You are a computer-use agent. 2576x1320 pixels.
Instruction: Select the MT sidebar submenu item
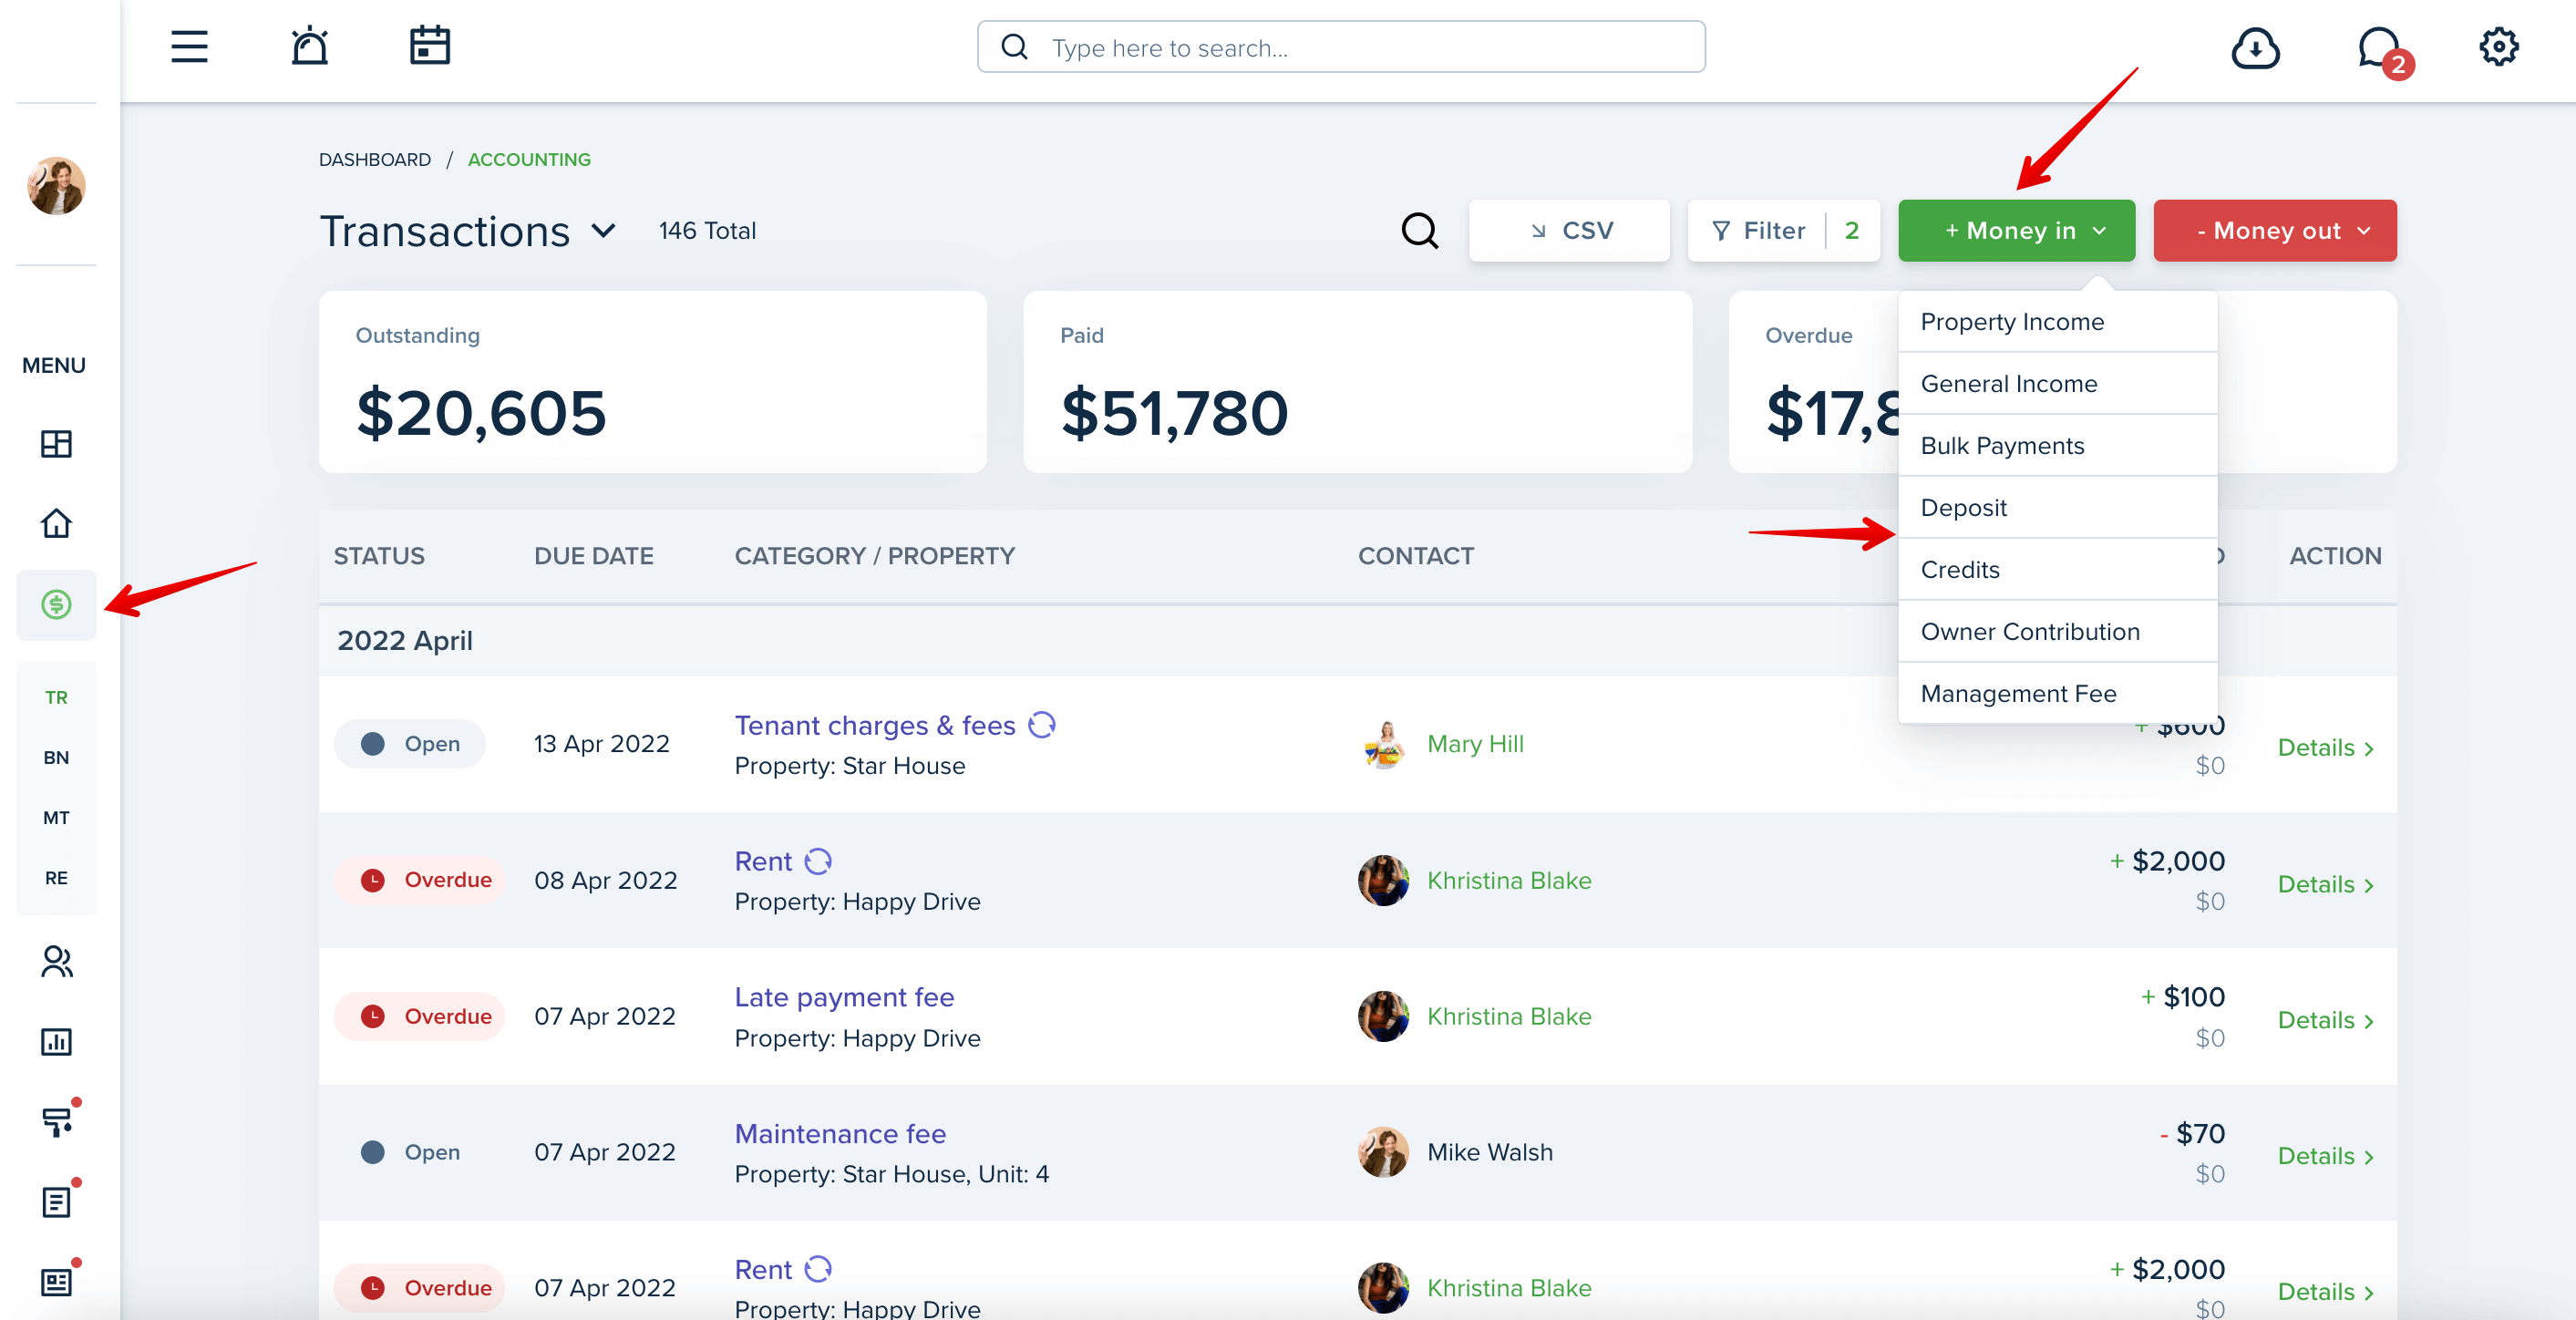tap(56, 817)
